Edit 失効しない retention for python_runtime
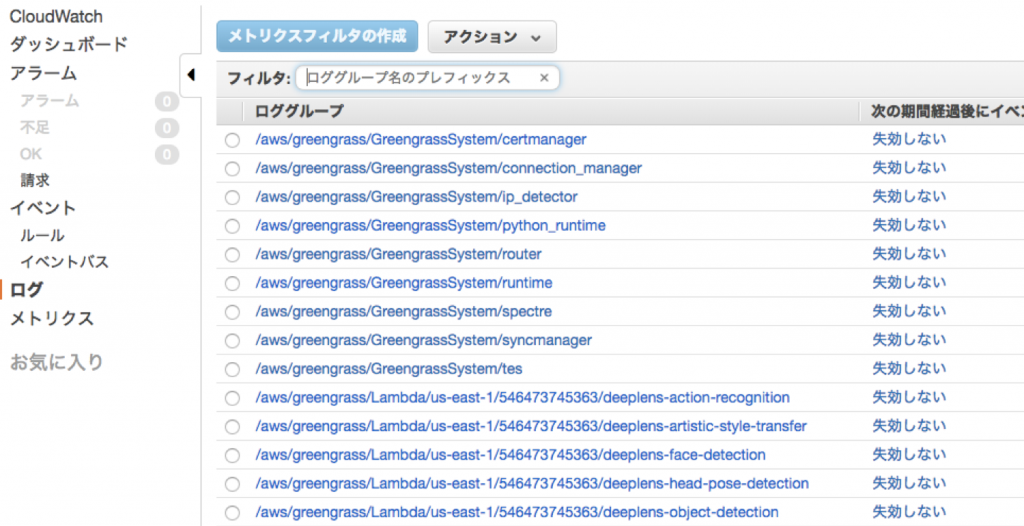 (909, 225)
